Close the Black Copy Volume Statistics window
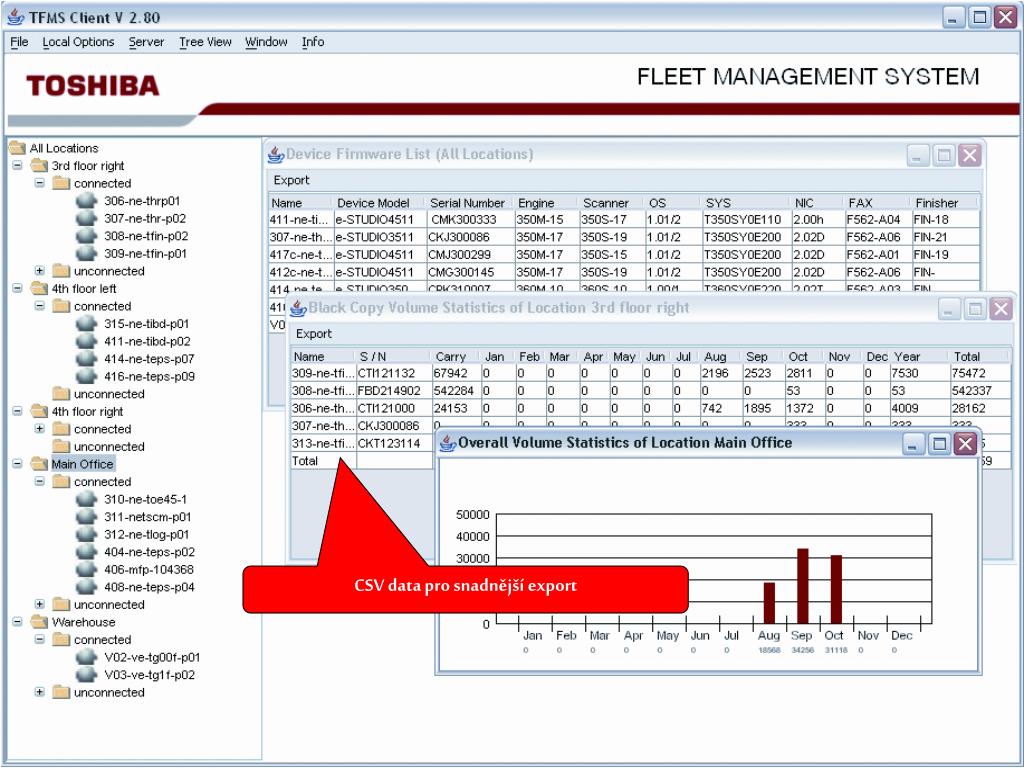 point(1000,309)
